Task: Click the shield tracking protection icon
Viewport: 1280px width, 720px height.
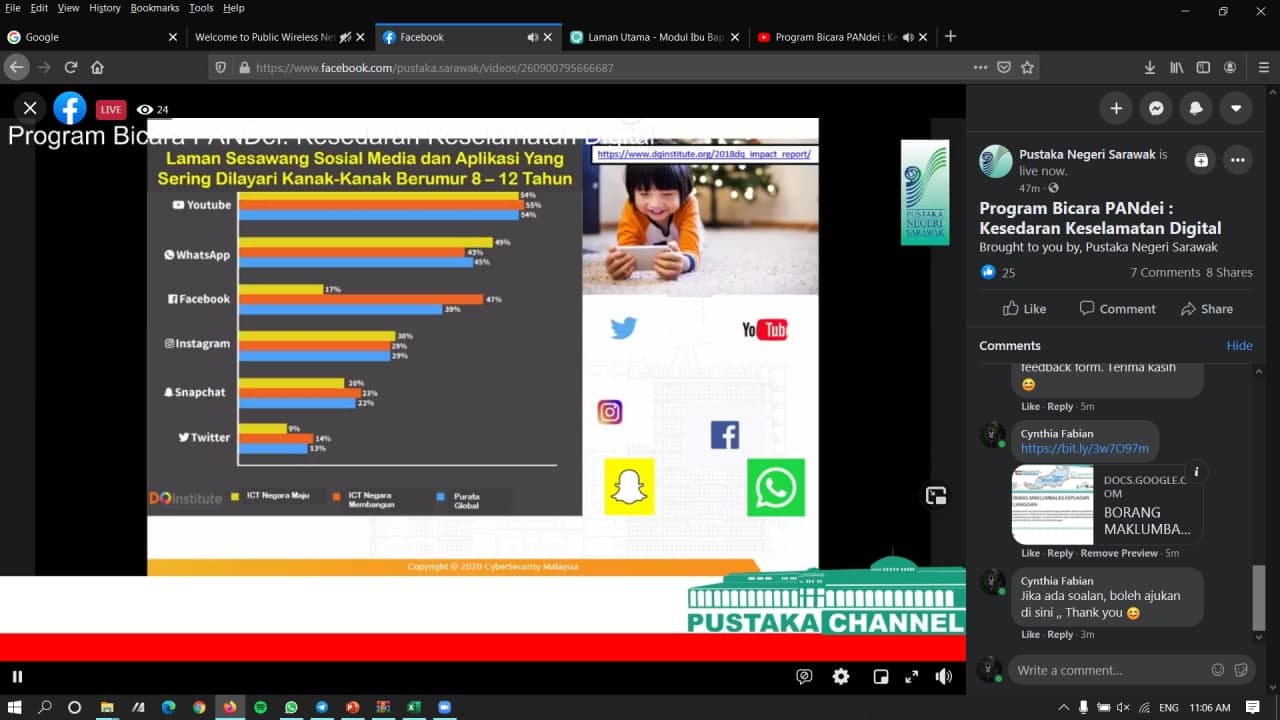Action: click(222, 68)
